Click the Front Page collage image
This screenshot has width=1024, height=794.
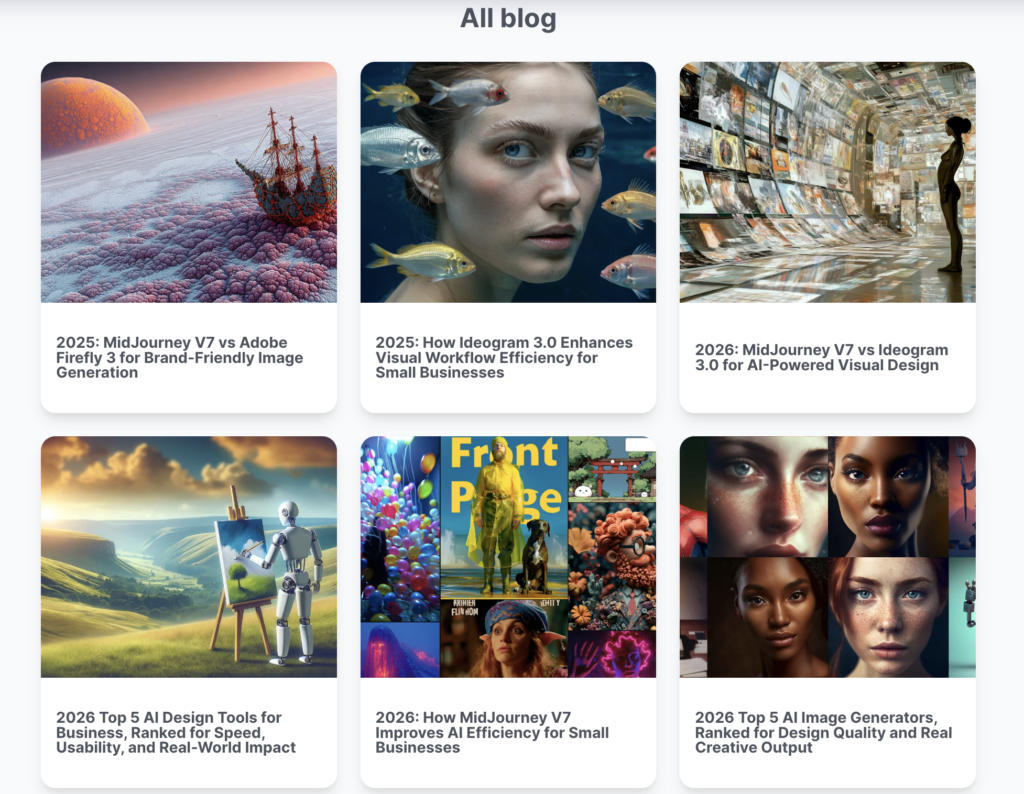coord(508,557)
